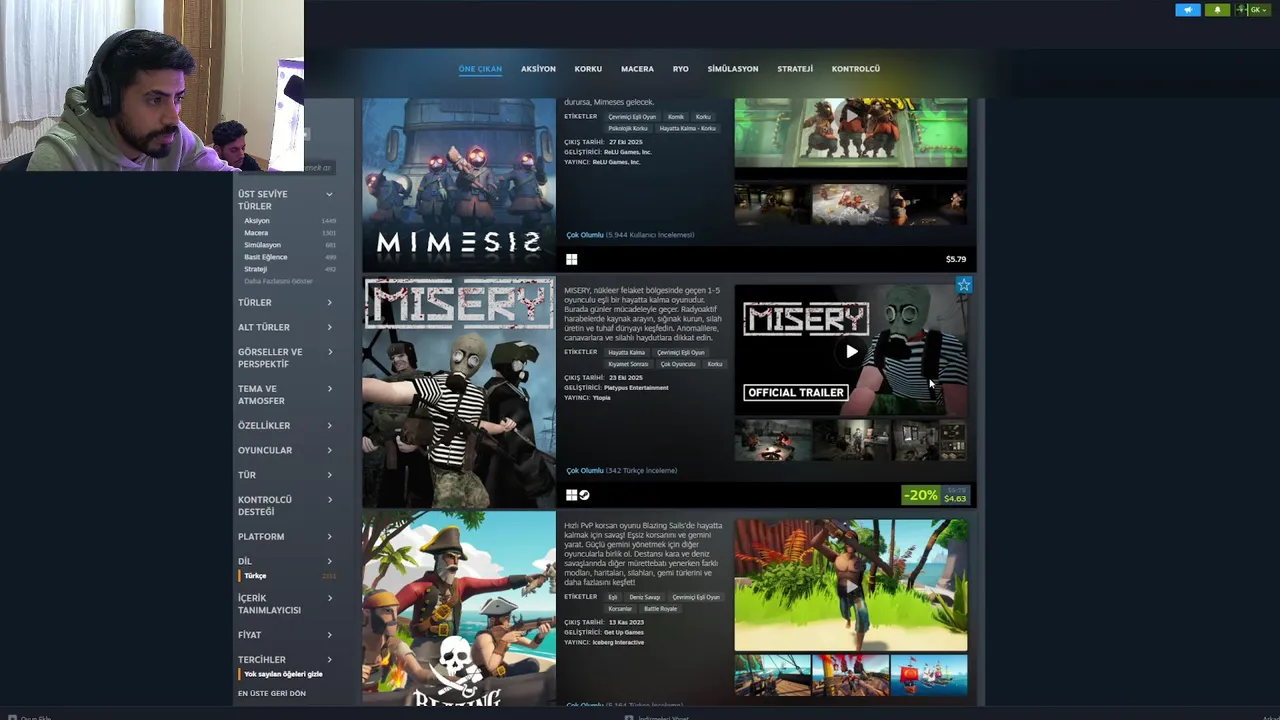Open the announcements megaphone icon at top right

tap(1188, 10)
